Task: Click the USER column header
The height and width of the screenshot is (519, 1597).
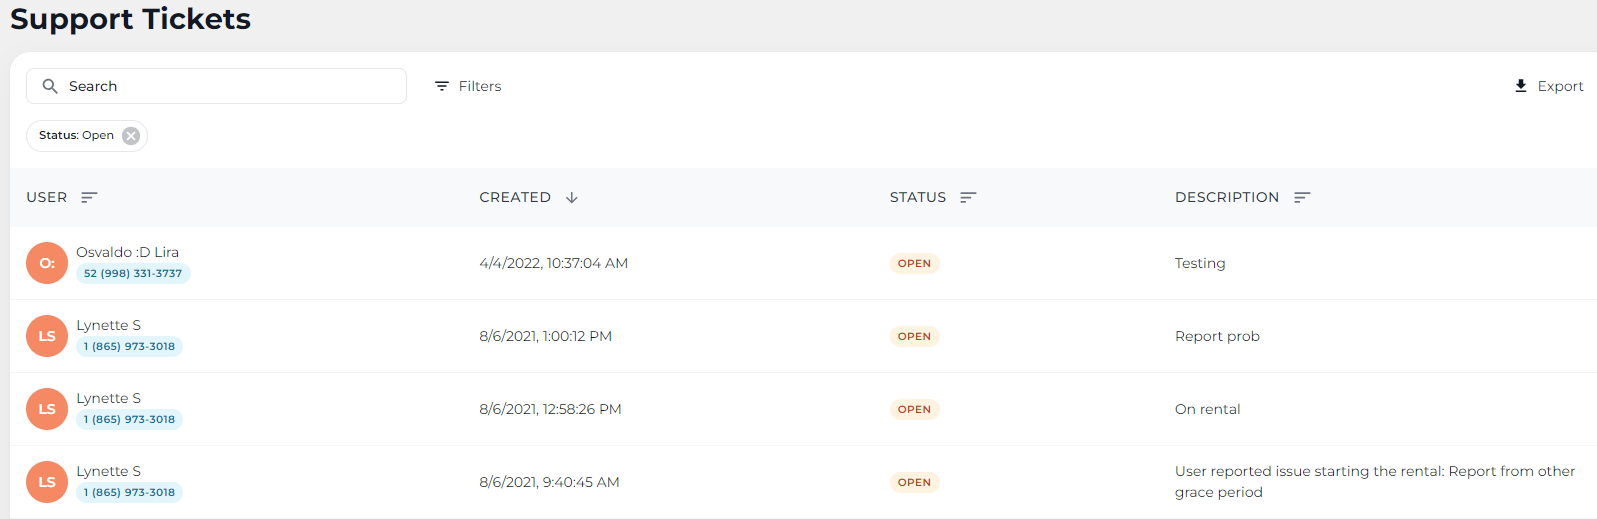Action: tap(47, 197)
